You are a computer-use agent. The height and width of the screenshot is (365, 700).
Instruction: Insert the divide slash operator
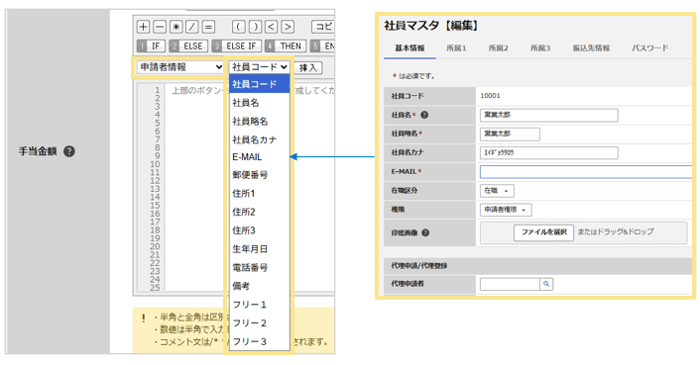(192, 27)
